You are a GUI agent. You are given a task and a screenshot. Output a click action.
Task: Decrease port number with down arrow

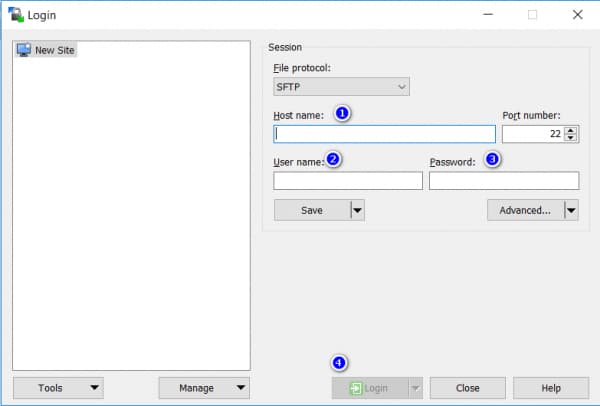571,138
